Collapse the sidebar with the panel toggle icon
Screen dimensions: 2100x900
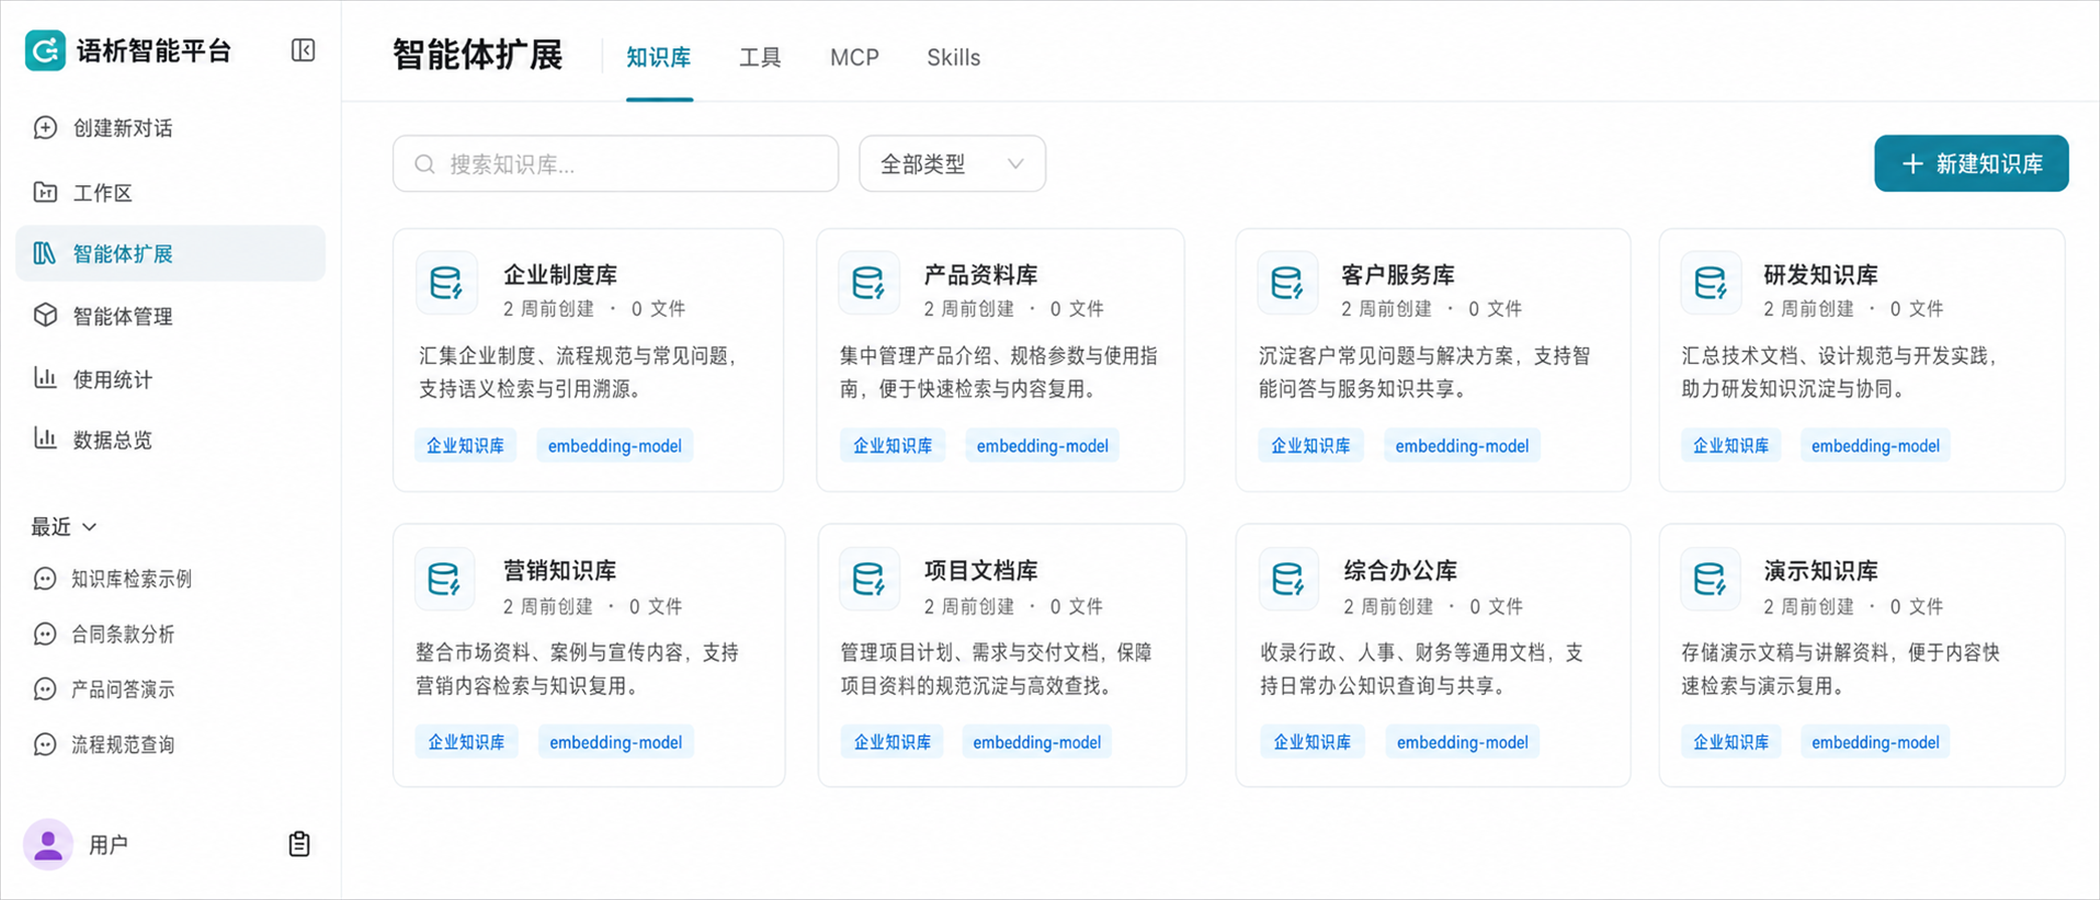click(303, 50)
